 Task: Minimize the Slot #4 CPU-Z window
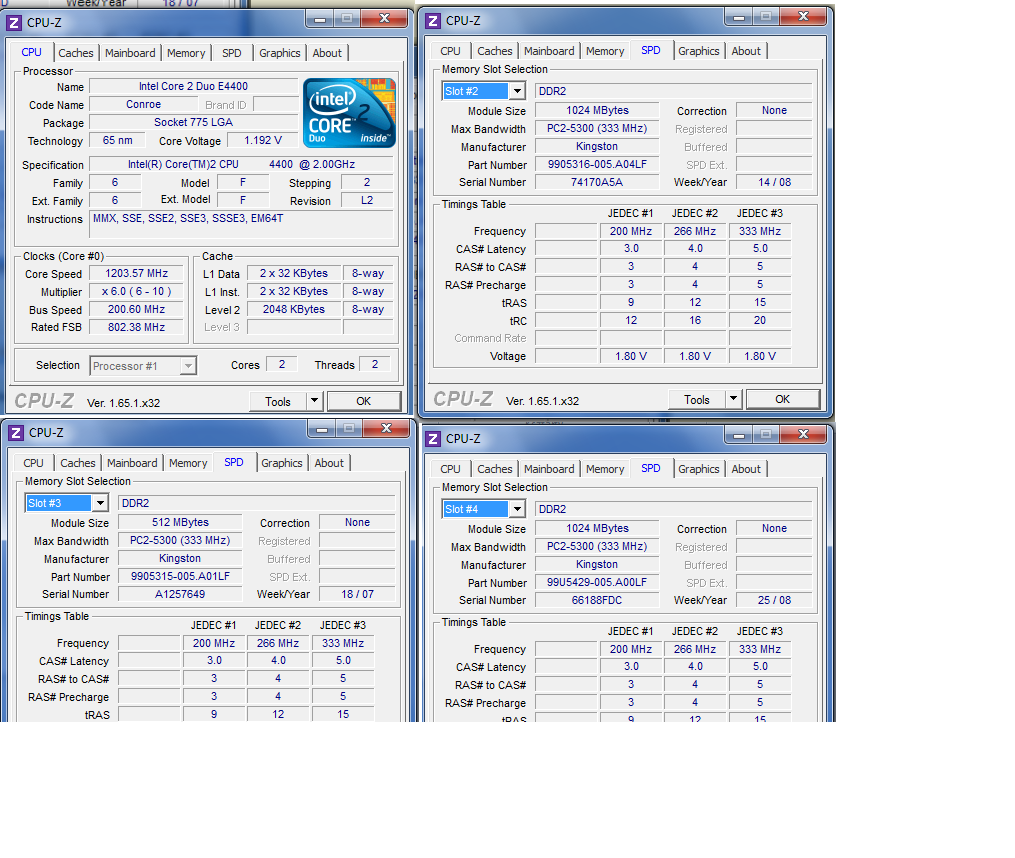coord(739,435)
